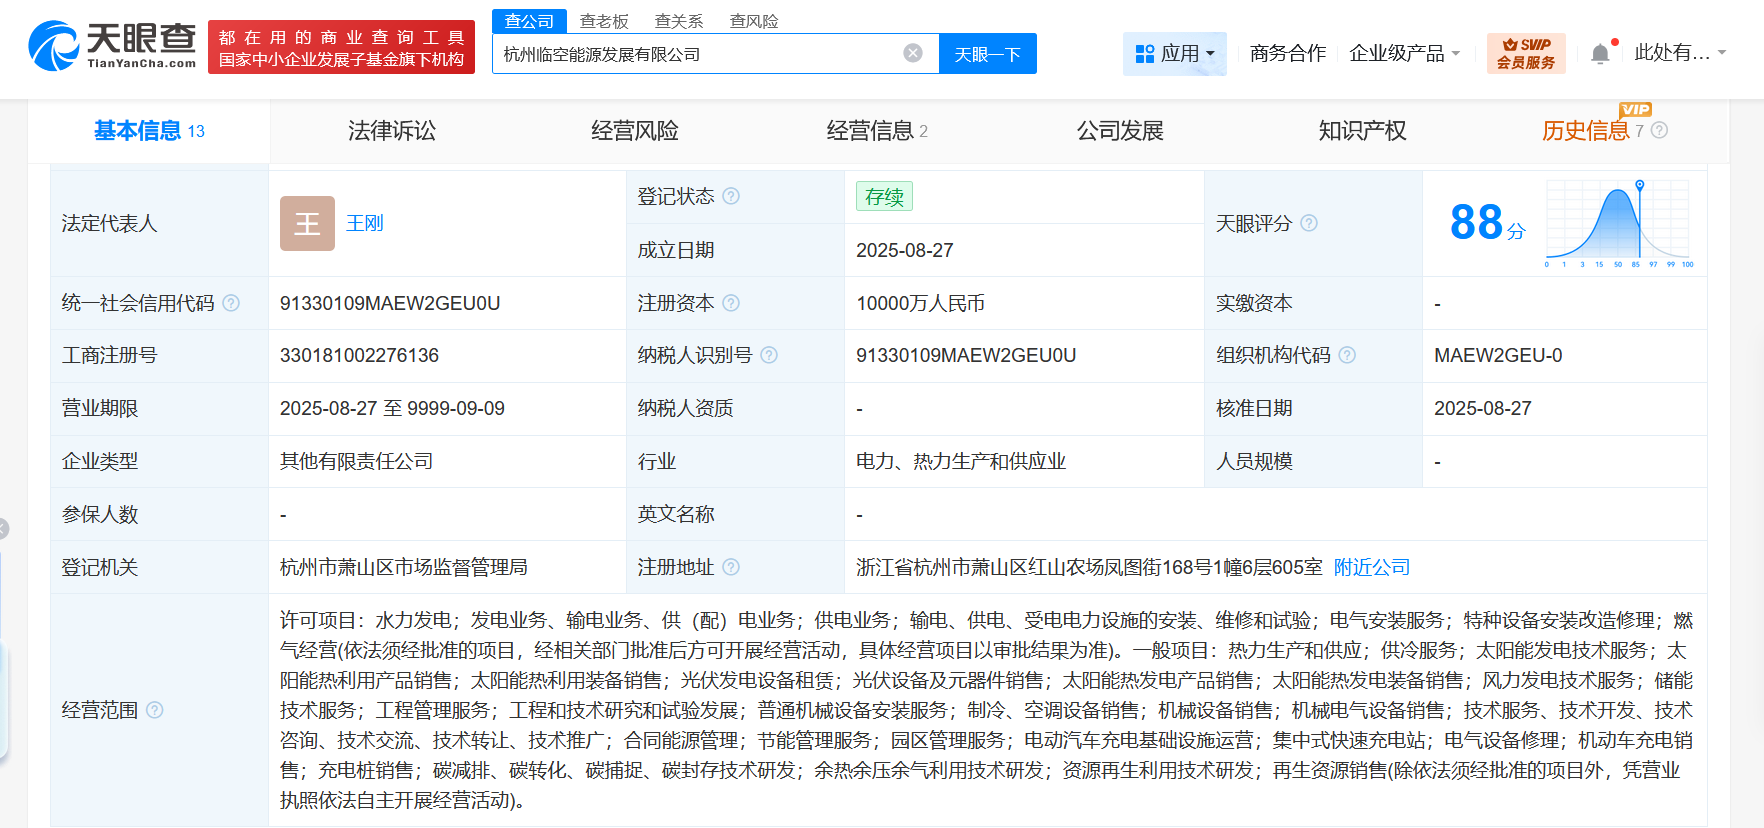Screen dimensions: 1764x828
Task: Click help icon next to 统一社会信用代码
Action: (x=231, y=303)
